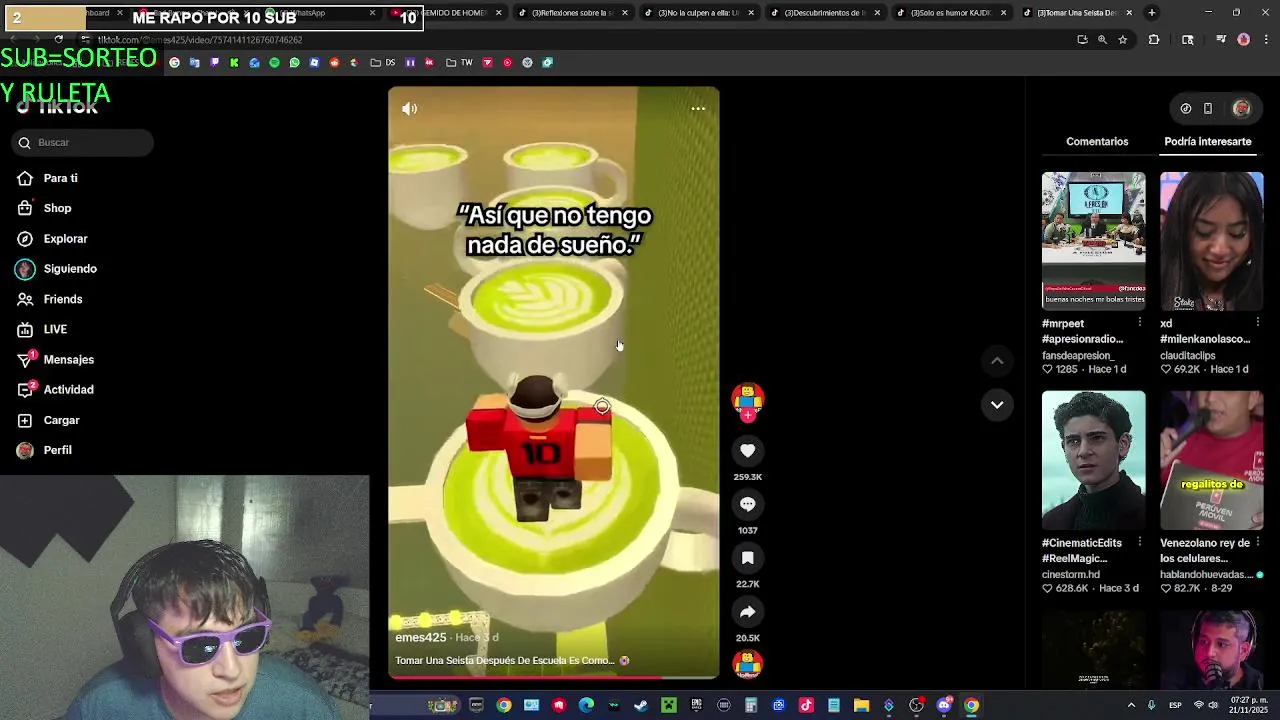Open options menu for #CinematicEdits video
Viewport: 1280px width, 720px height.
[1139, 542]
